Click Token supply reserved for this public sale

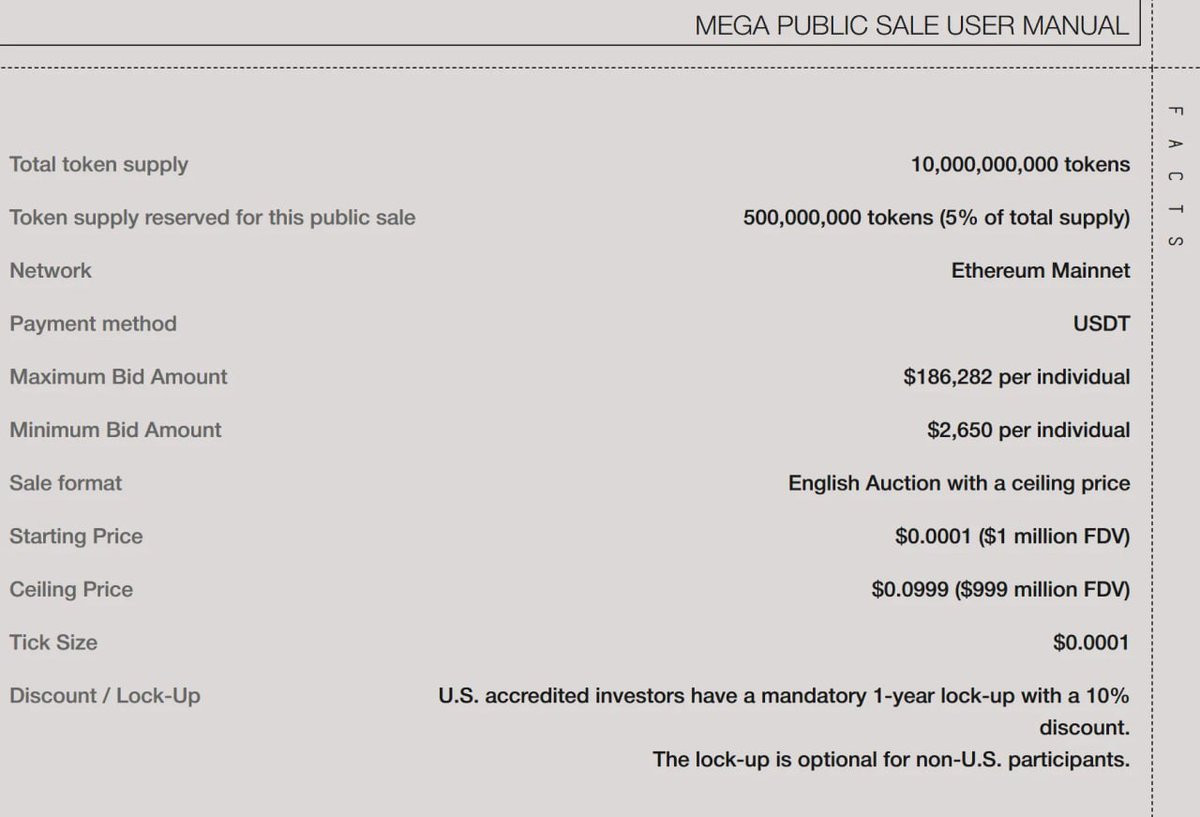click(x=212, y=218)
